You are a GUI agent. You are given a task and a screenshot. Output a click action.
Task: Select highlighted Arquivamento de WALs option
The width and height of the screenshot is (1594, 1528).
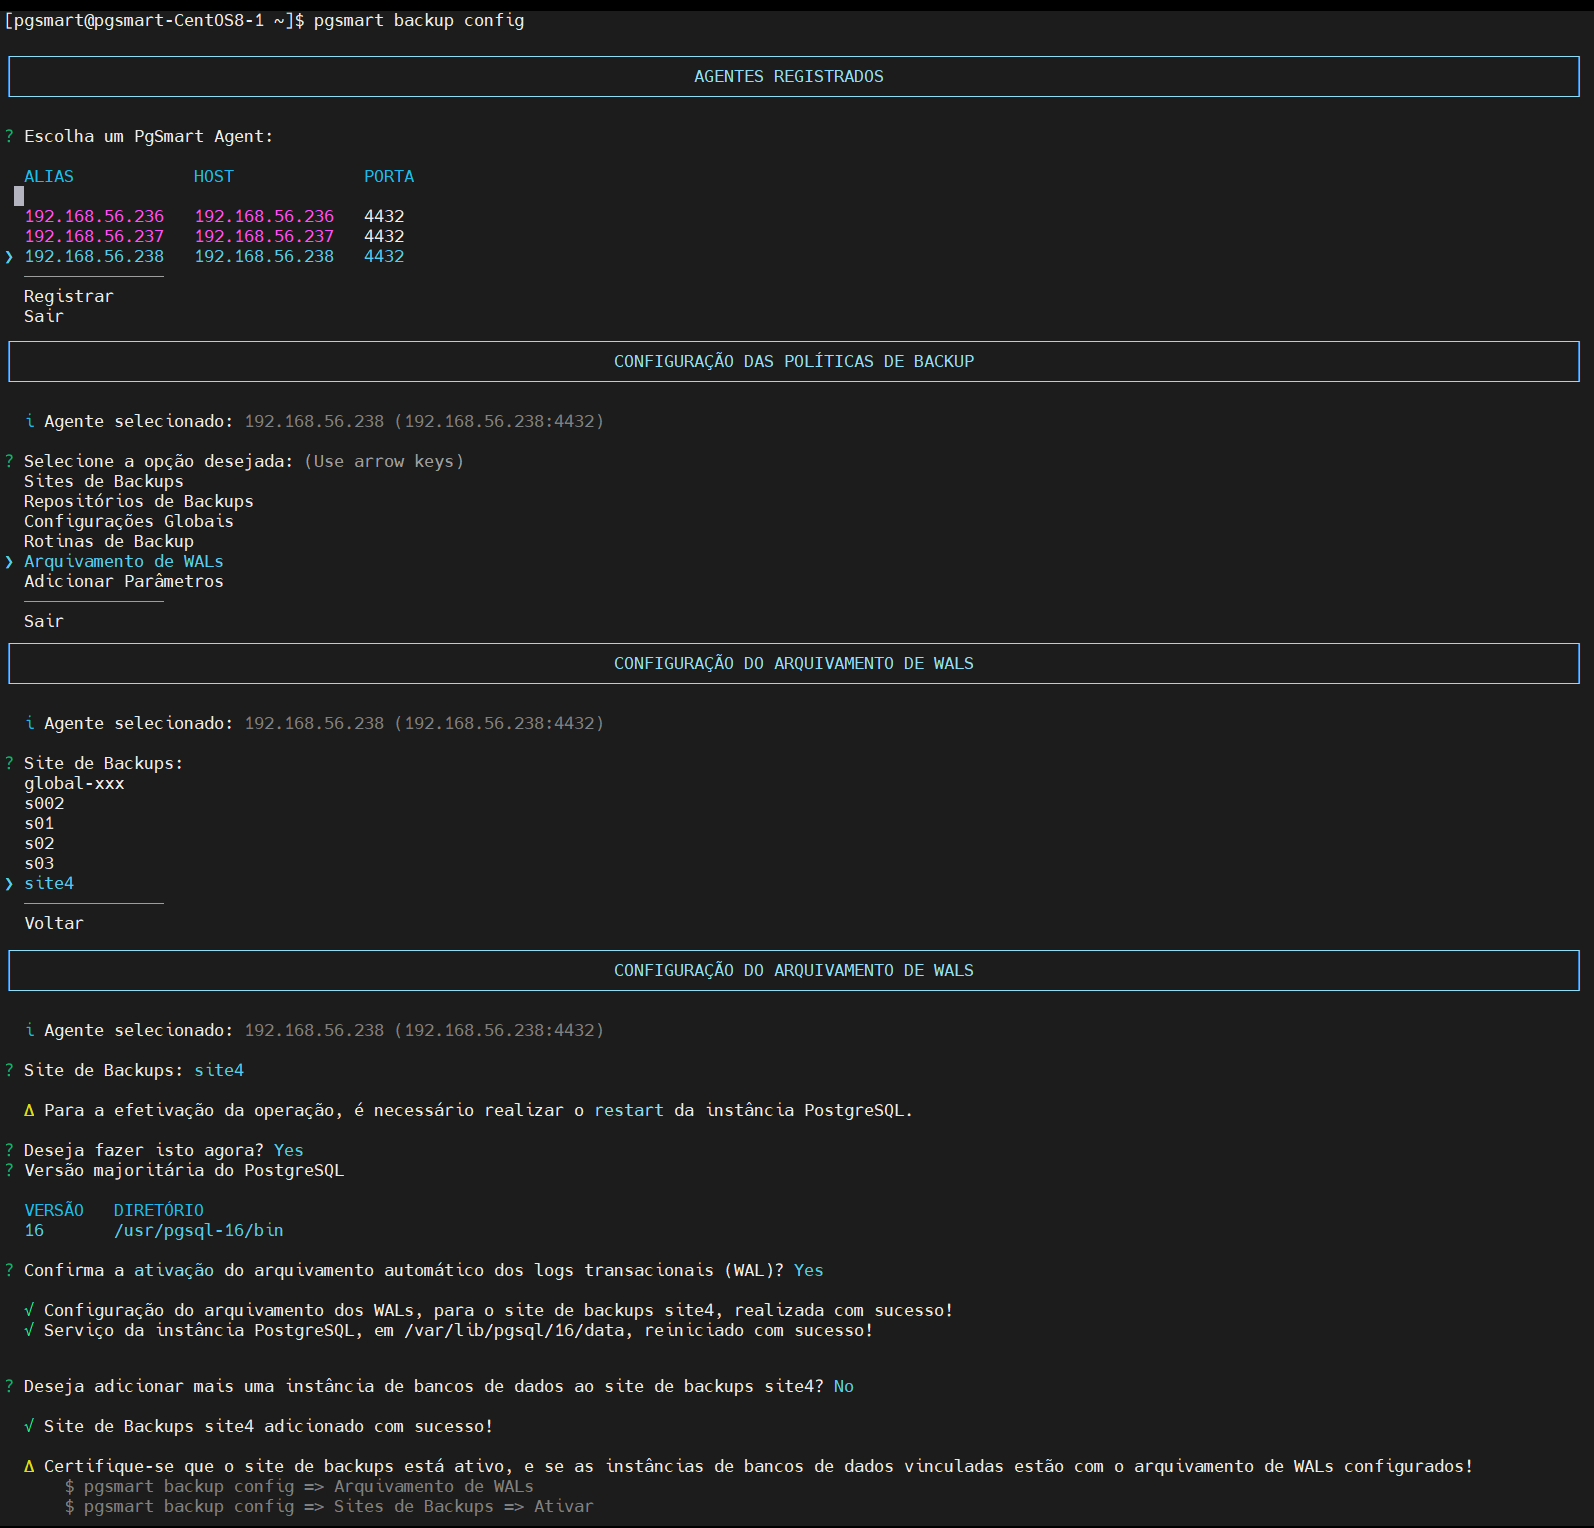click(x=124, y=561)
